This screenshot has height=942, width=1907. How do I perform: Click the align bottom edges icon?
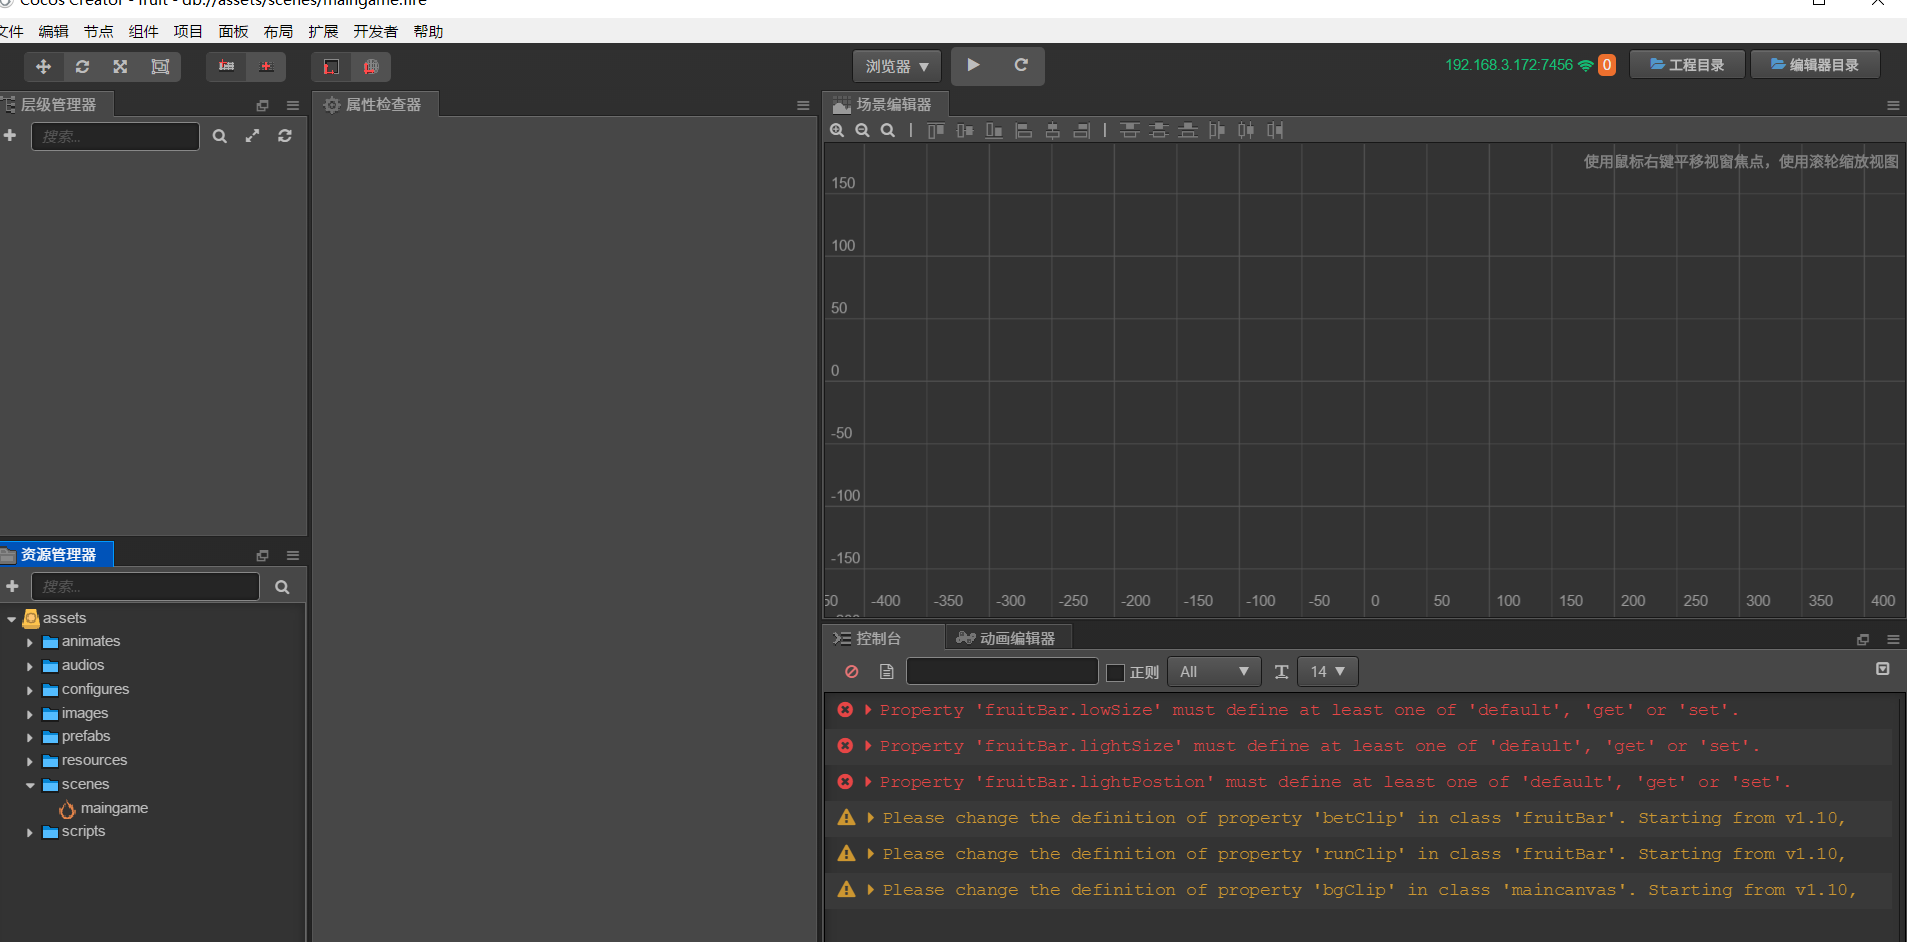[994, 130]
